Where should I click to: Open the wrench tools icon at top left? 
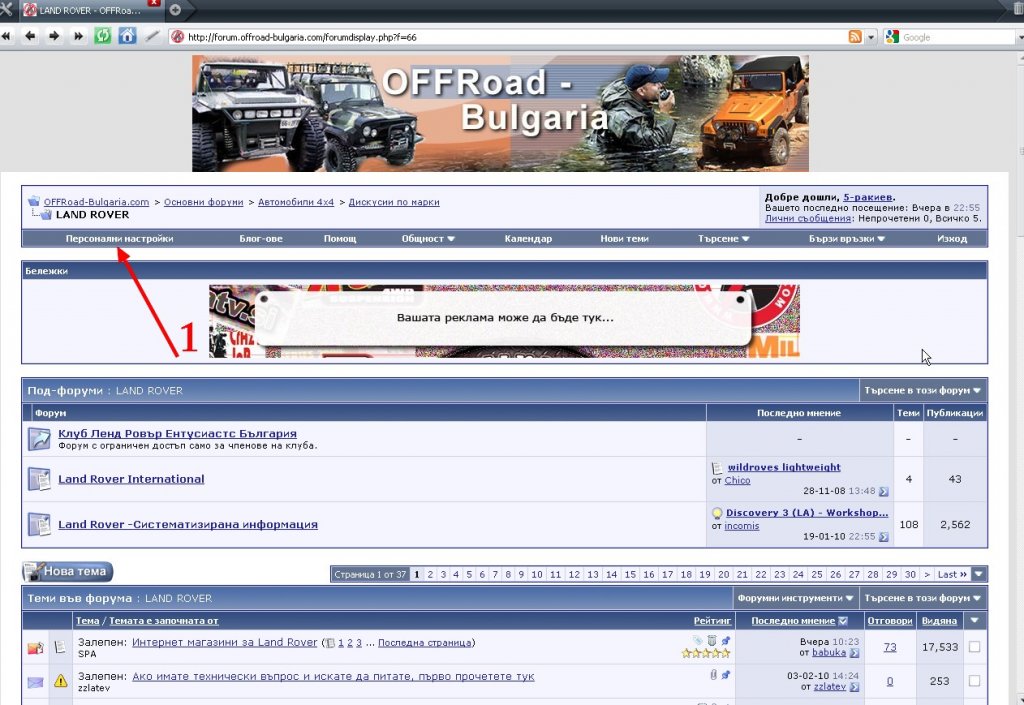point(6,10)
